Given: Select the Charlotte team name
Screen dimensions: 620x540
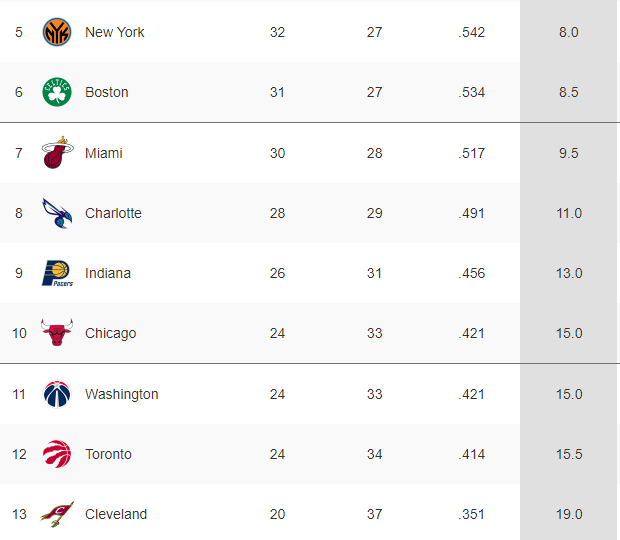Looking at the screenshot, I should coord(113,213).
